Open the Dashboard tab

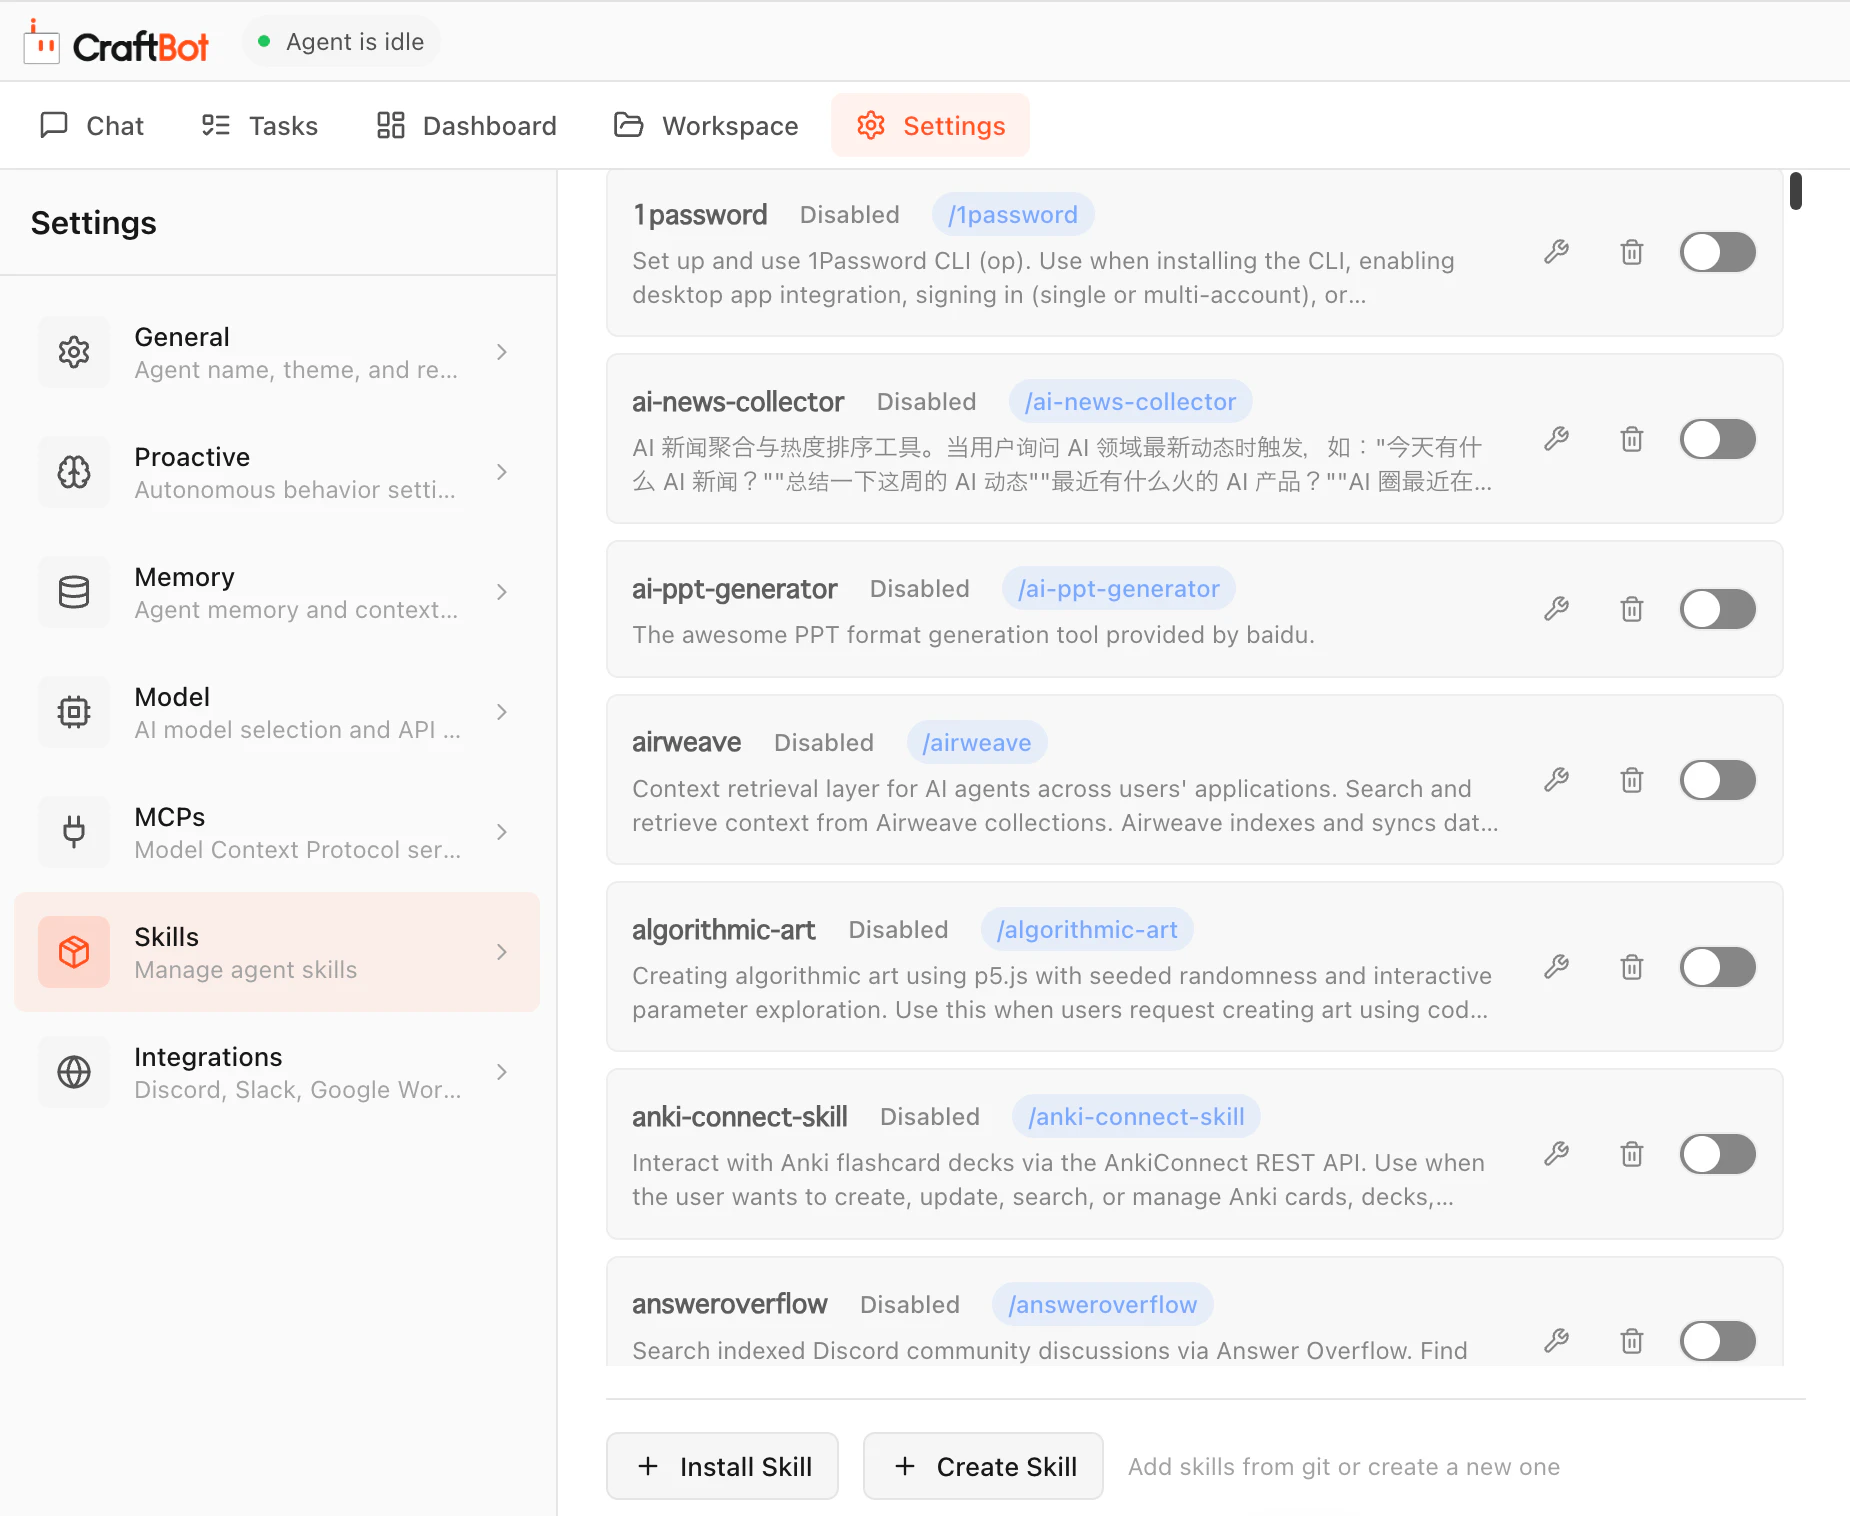pos(466,125)
